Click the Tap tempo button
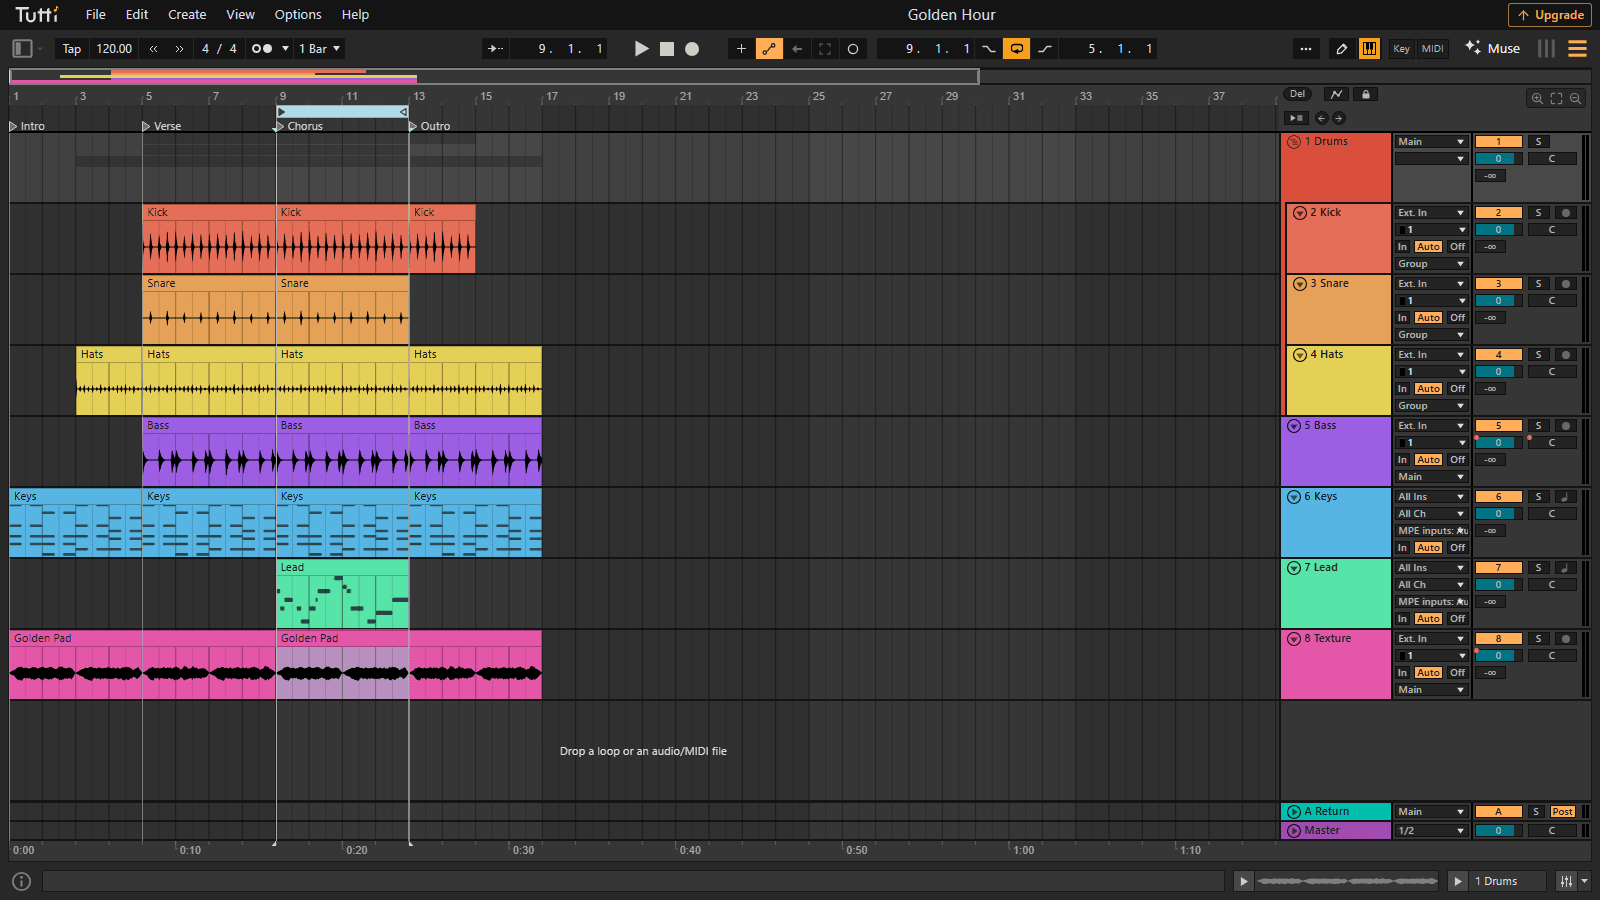This screenshot has height=900, width=1600. 72,48
